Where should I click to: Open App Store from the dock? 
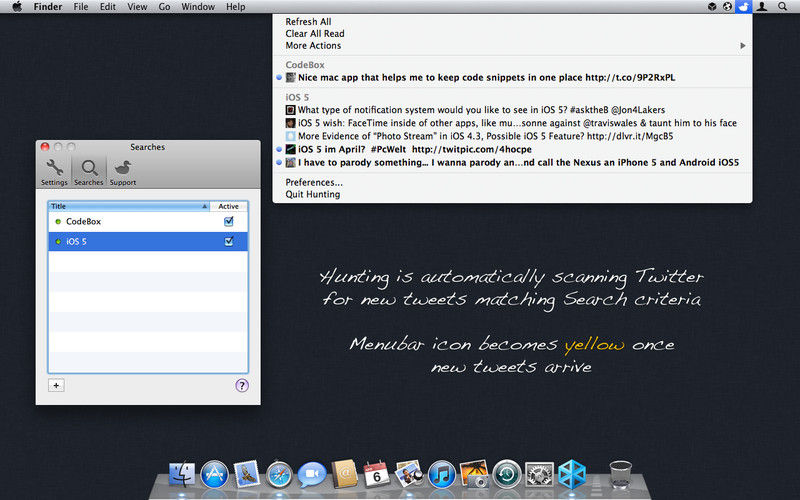[214, 474]
